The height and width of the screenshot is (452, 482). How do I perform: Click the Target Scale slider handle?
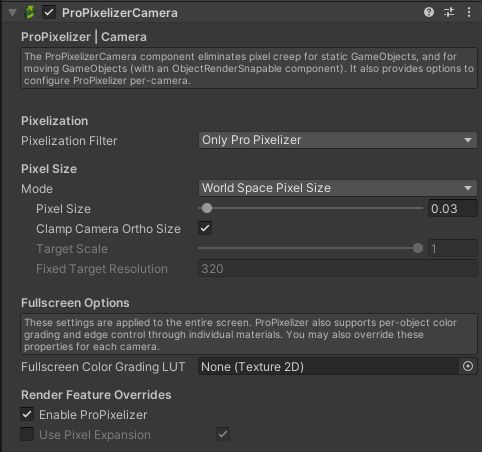click(x=418, y=248)
